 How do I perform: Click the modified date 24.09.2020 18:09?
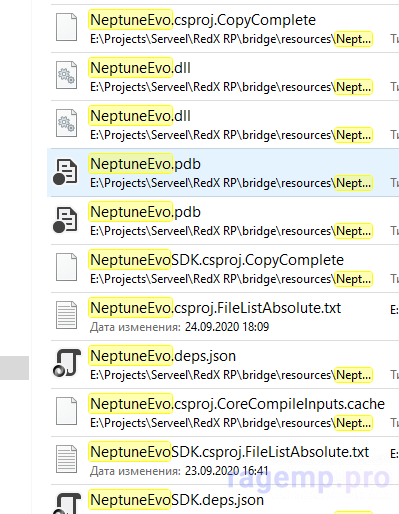pos(227,327)
